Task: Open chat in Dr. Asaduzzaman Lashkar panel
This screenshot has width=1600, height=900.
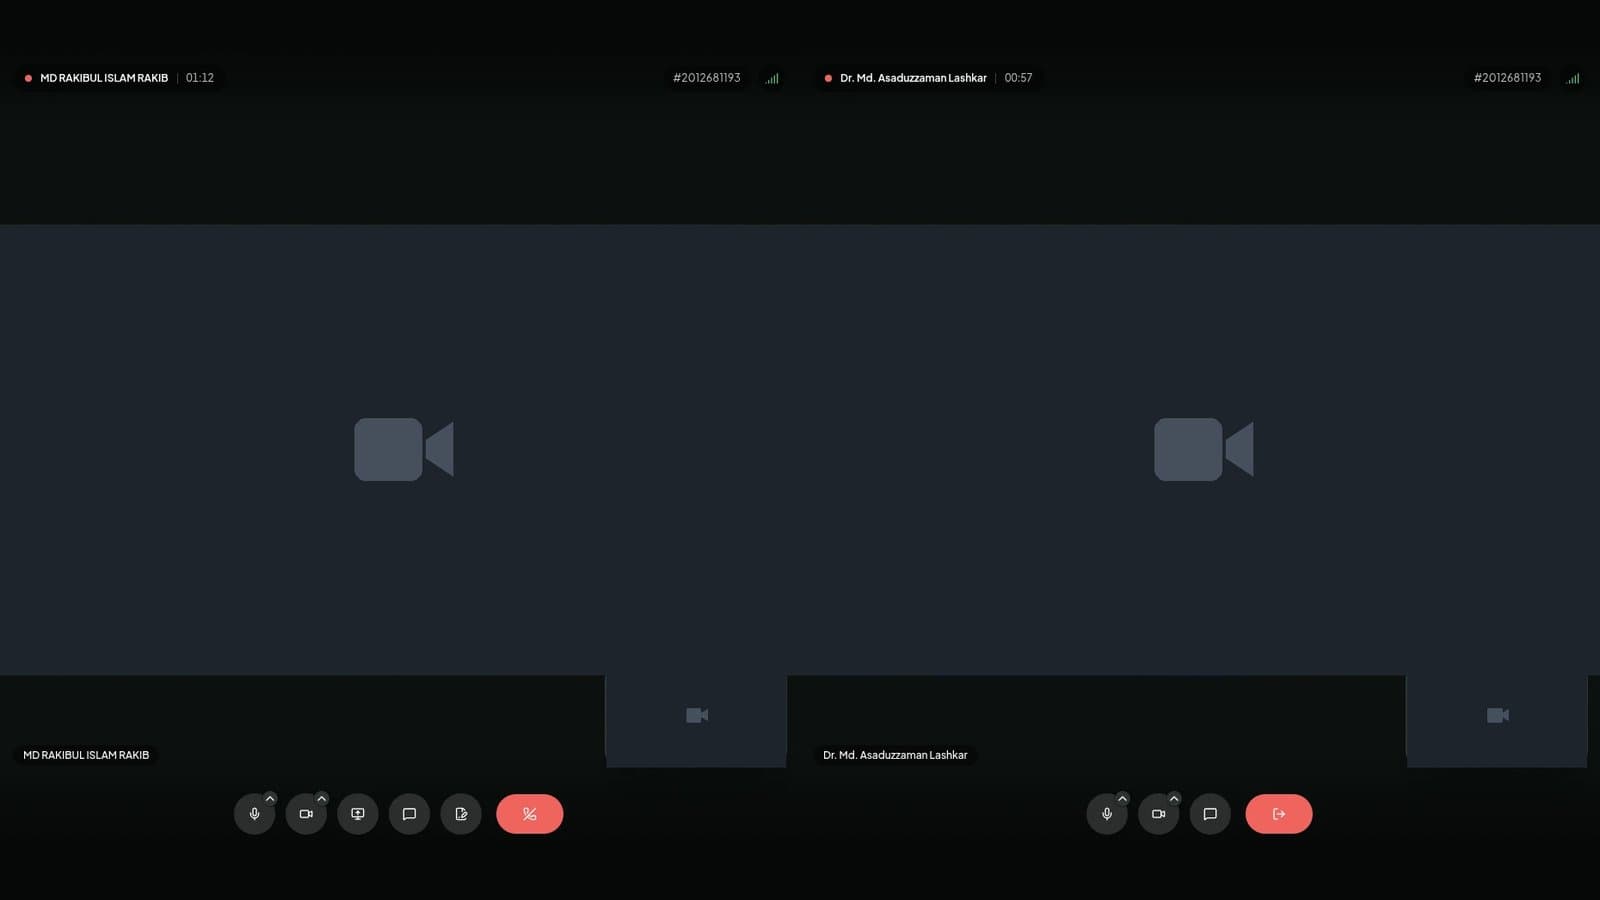Action: (1210, 814)
